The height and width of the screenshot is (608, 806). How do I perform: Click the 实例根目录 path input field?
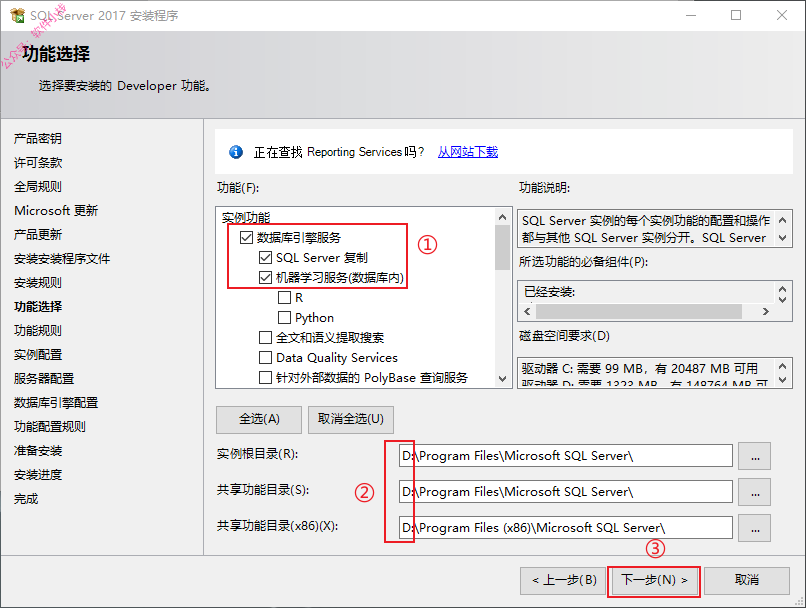(x=565, y=456)
